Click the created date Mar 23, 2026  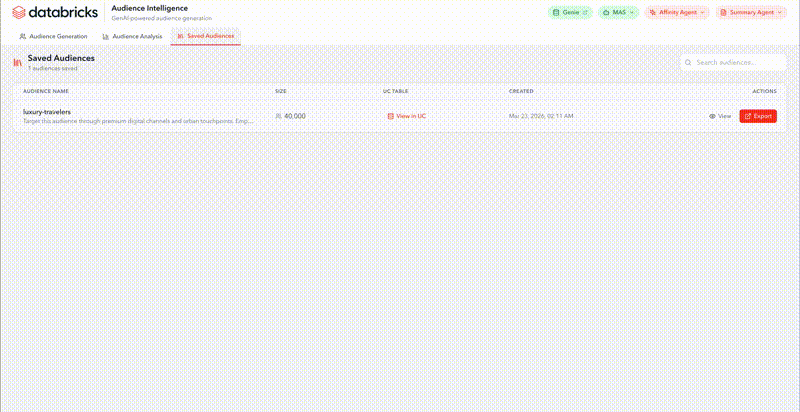[x=541, y=116]
